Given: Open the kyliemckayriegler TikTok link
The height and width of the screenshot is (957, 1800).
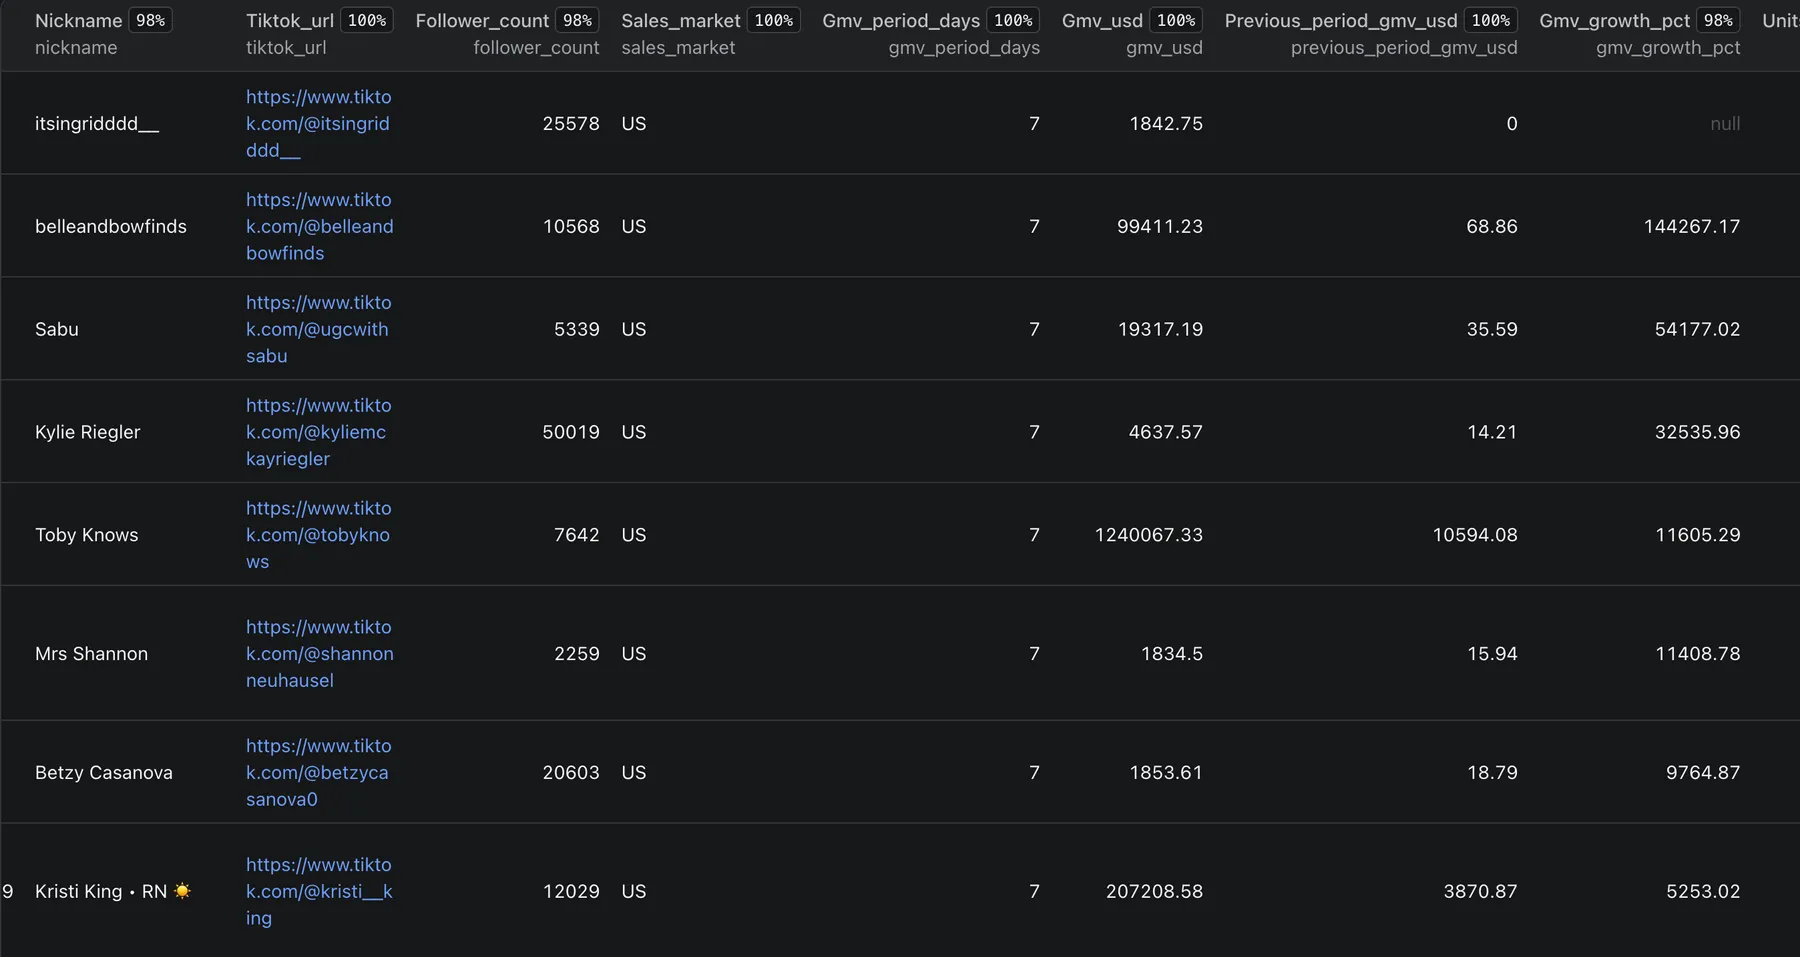Looking at the screenshot, I should pyautogui.click(x=319, y=433).
